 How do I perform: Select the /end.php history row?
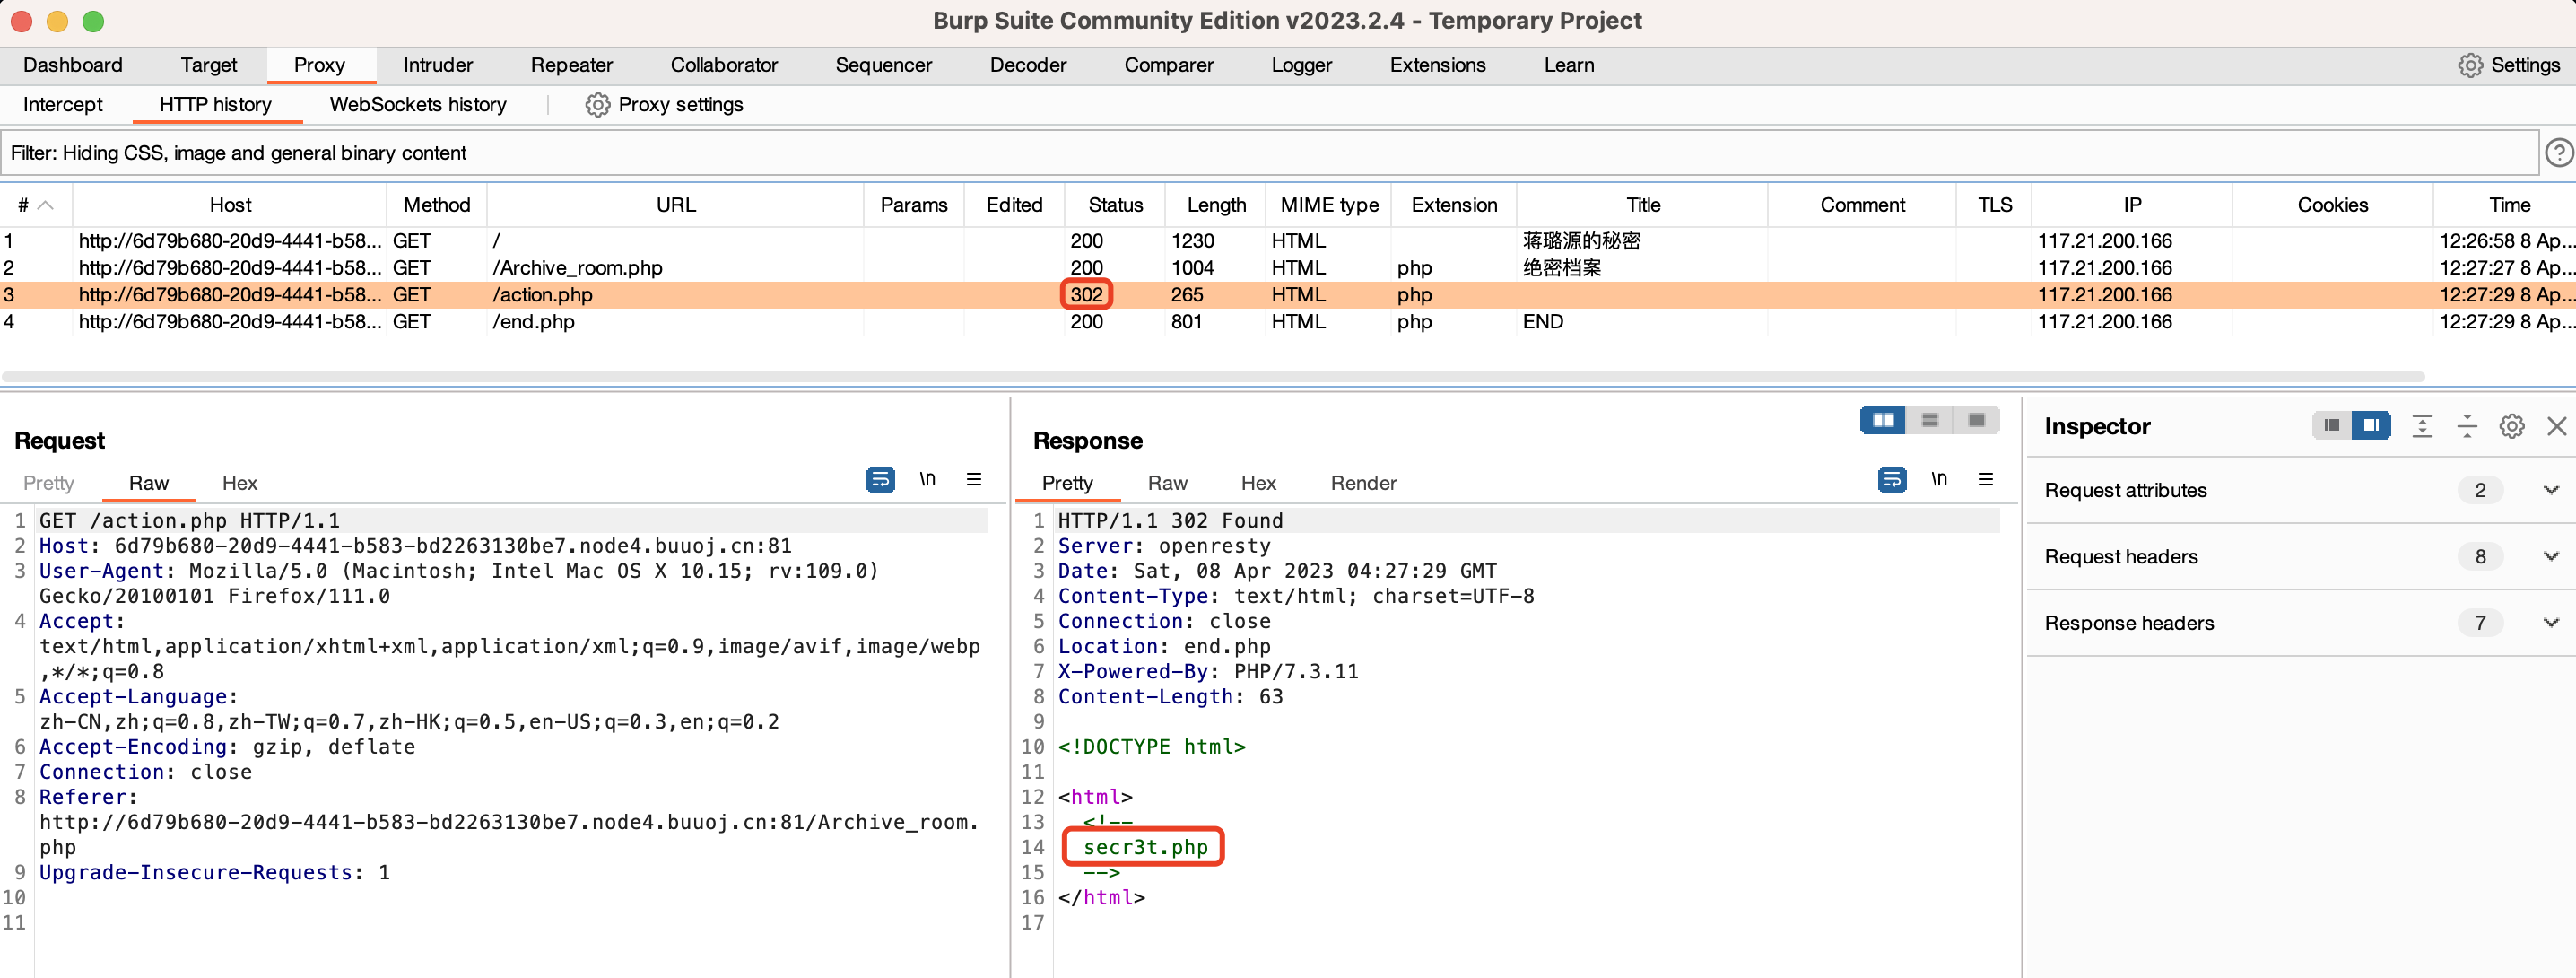(533, 322)
